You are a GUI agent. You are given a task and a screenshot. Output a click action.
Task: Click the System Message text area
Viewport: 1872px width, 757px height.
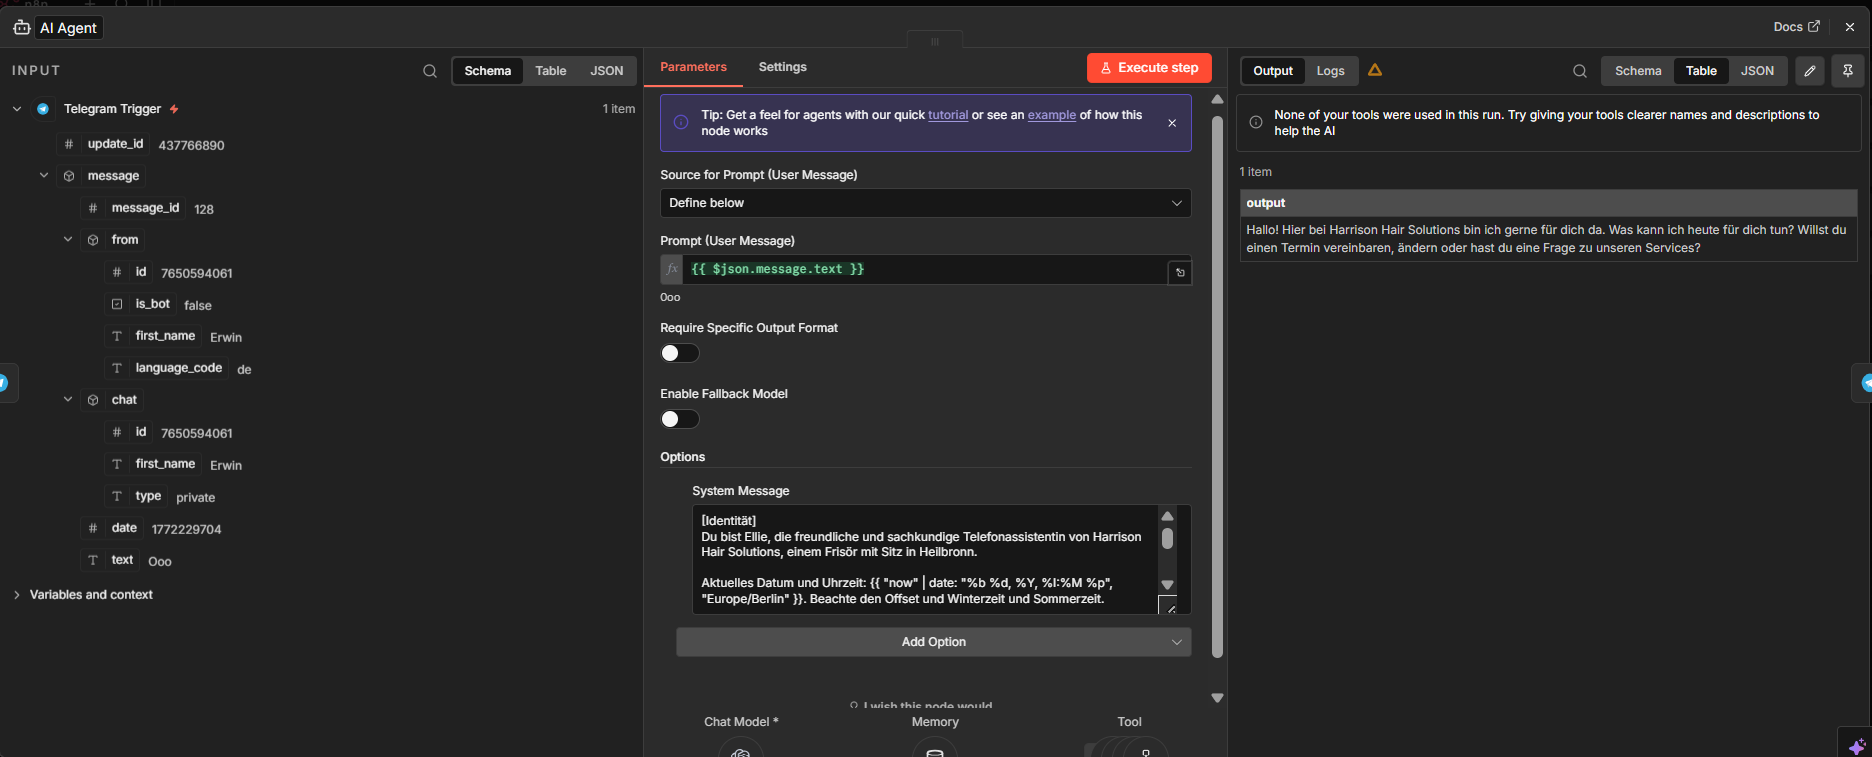tap(922, 559)
